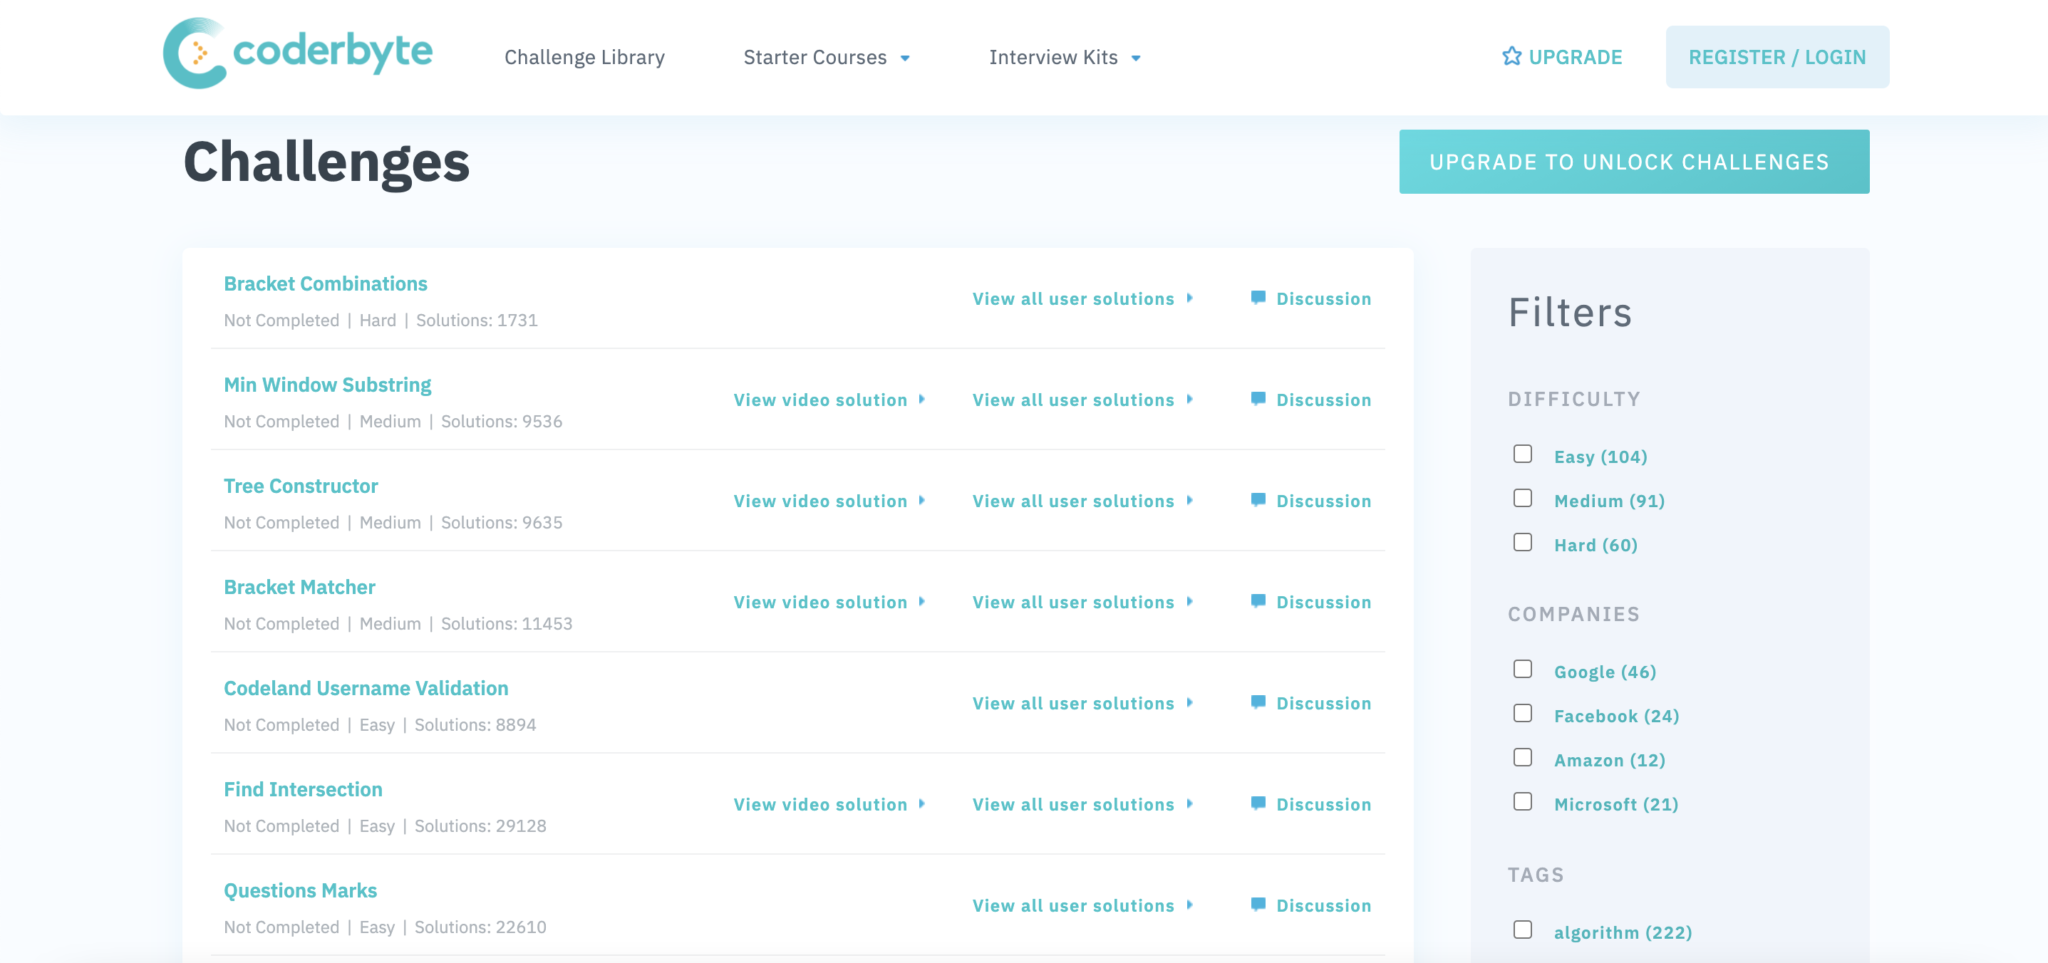The width and height of the screenshot is (2048, 963).
Task: Click the play arrow on Find Intersection video solution
Action: pyautogui.click(x=921, y=804)
